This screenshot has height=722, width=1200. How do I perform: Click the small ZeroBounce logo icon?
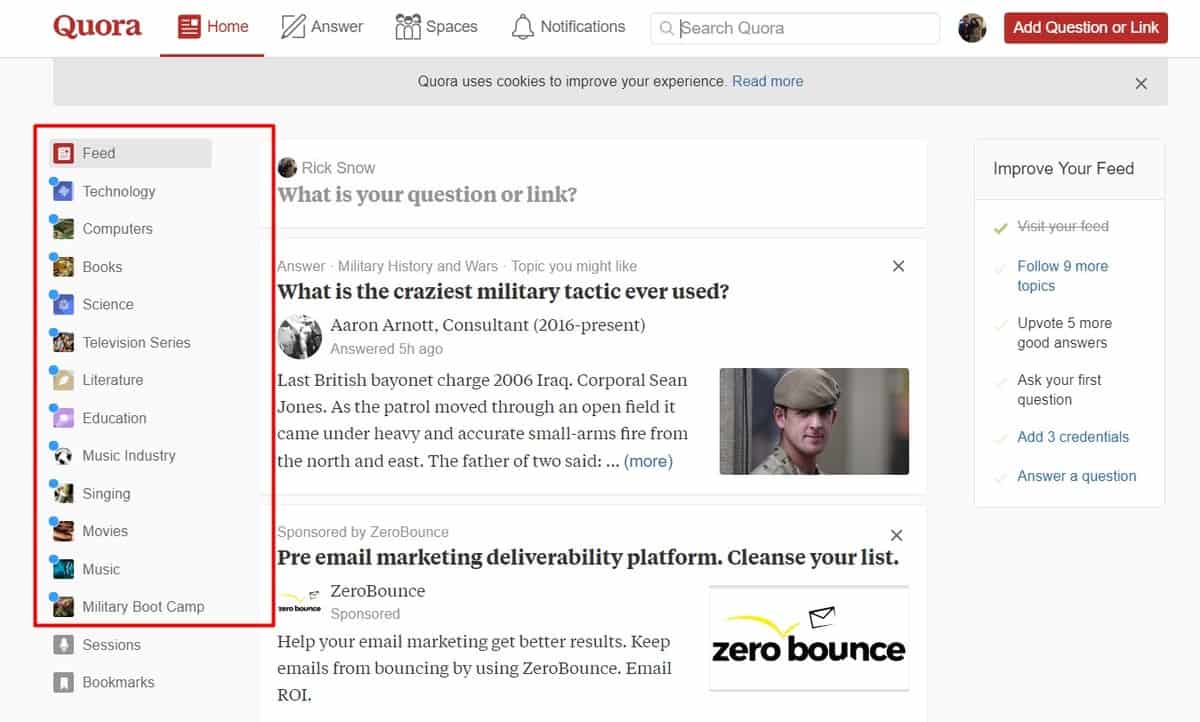click(299, 602)
